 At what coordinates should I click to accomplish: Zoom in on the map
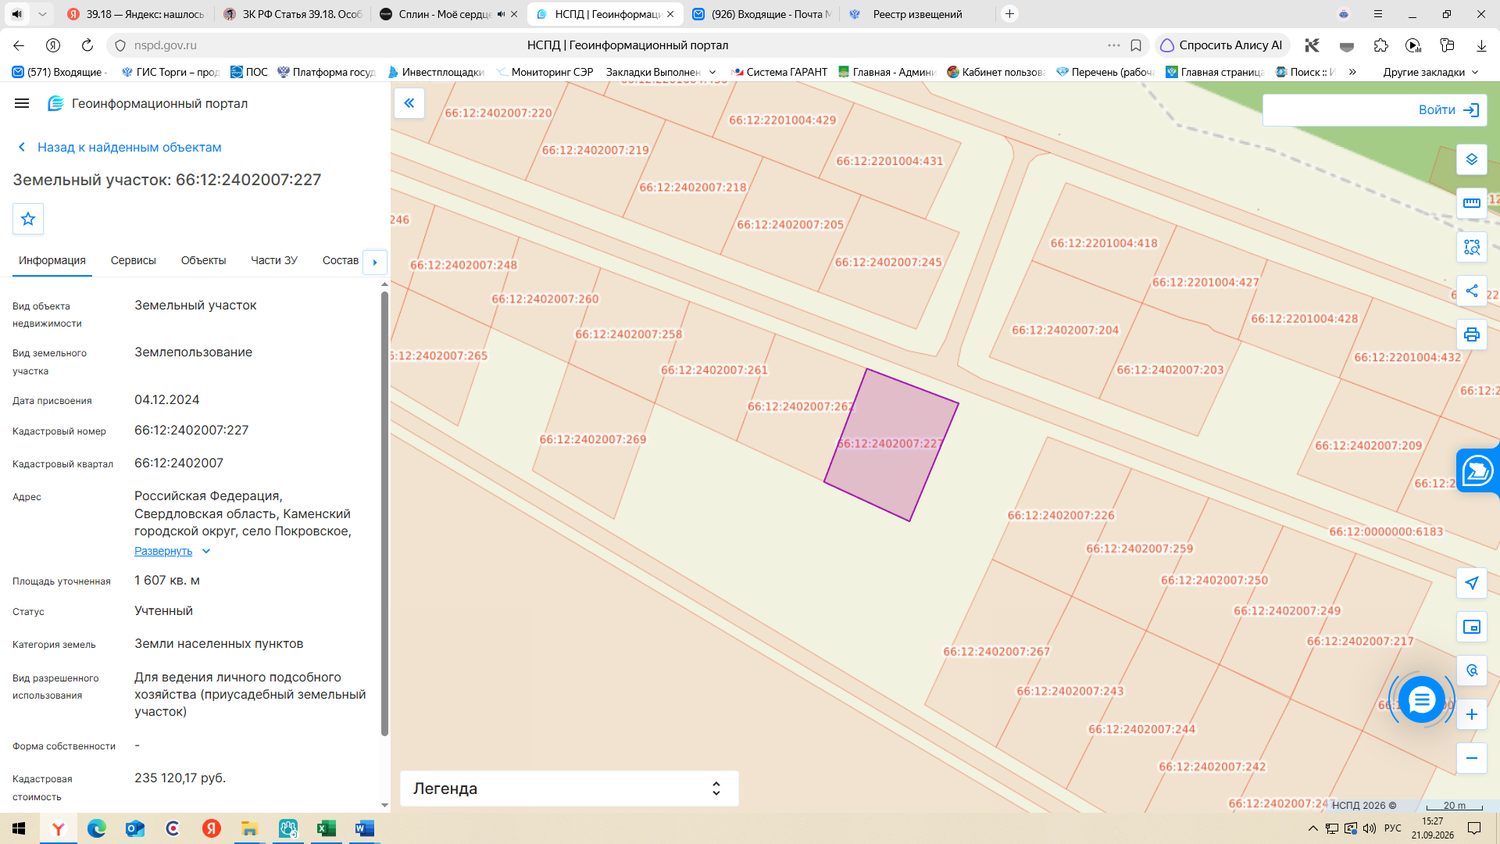coord(1471,714)
